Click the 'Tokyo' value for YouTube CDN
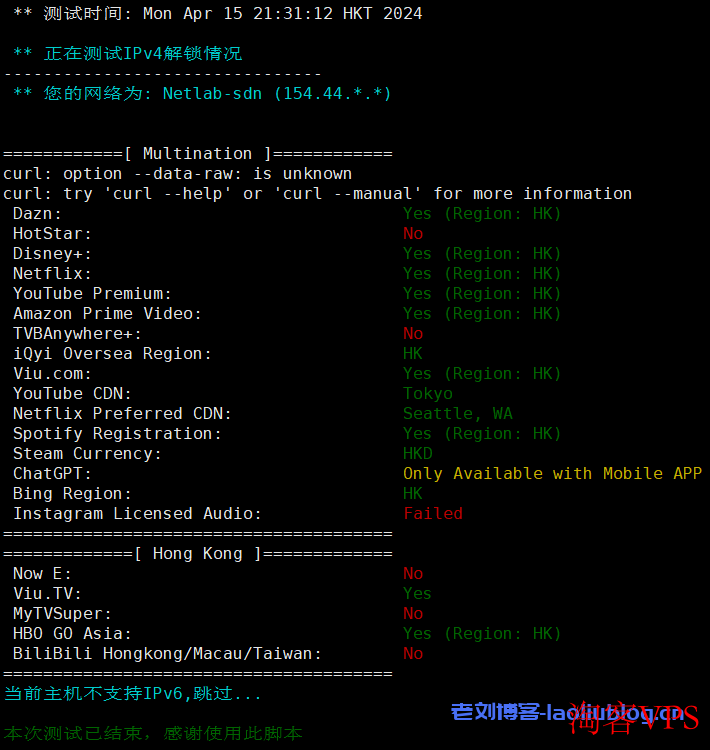Screen dimensions: 710x750 (x=428, y=394)
